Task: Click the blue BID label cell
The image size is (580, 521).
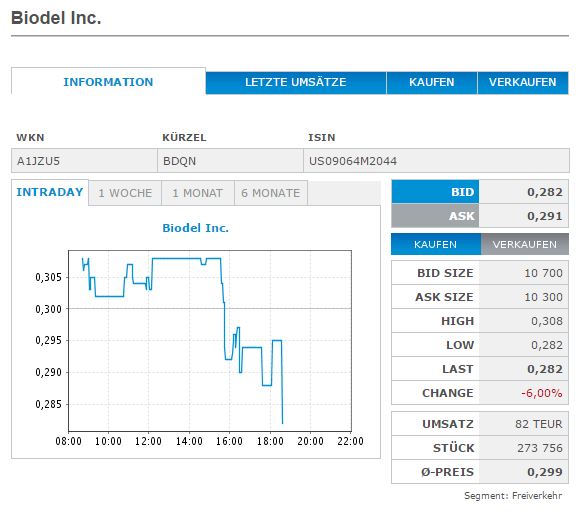Action: (x=435, y=192)
